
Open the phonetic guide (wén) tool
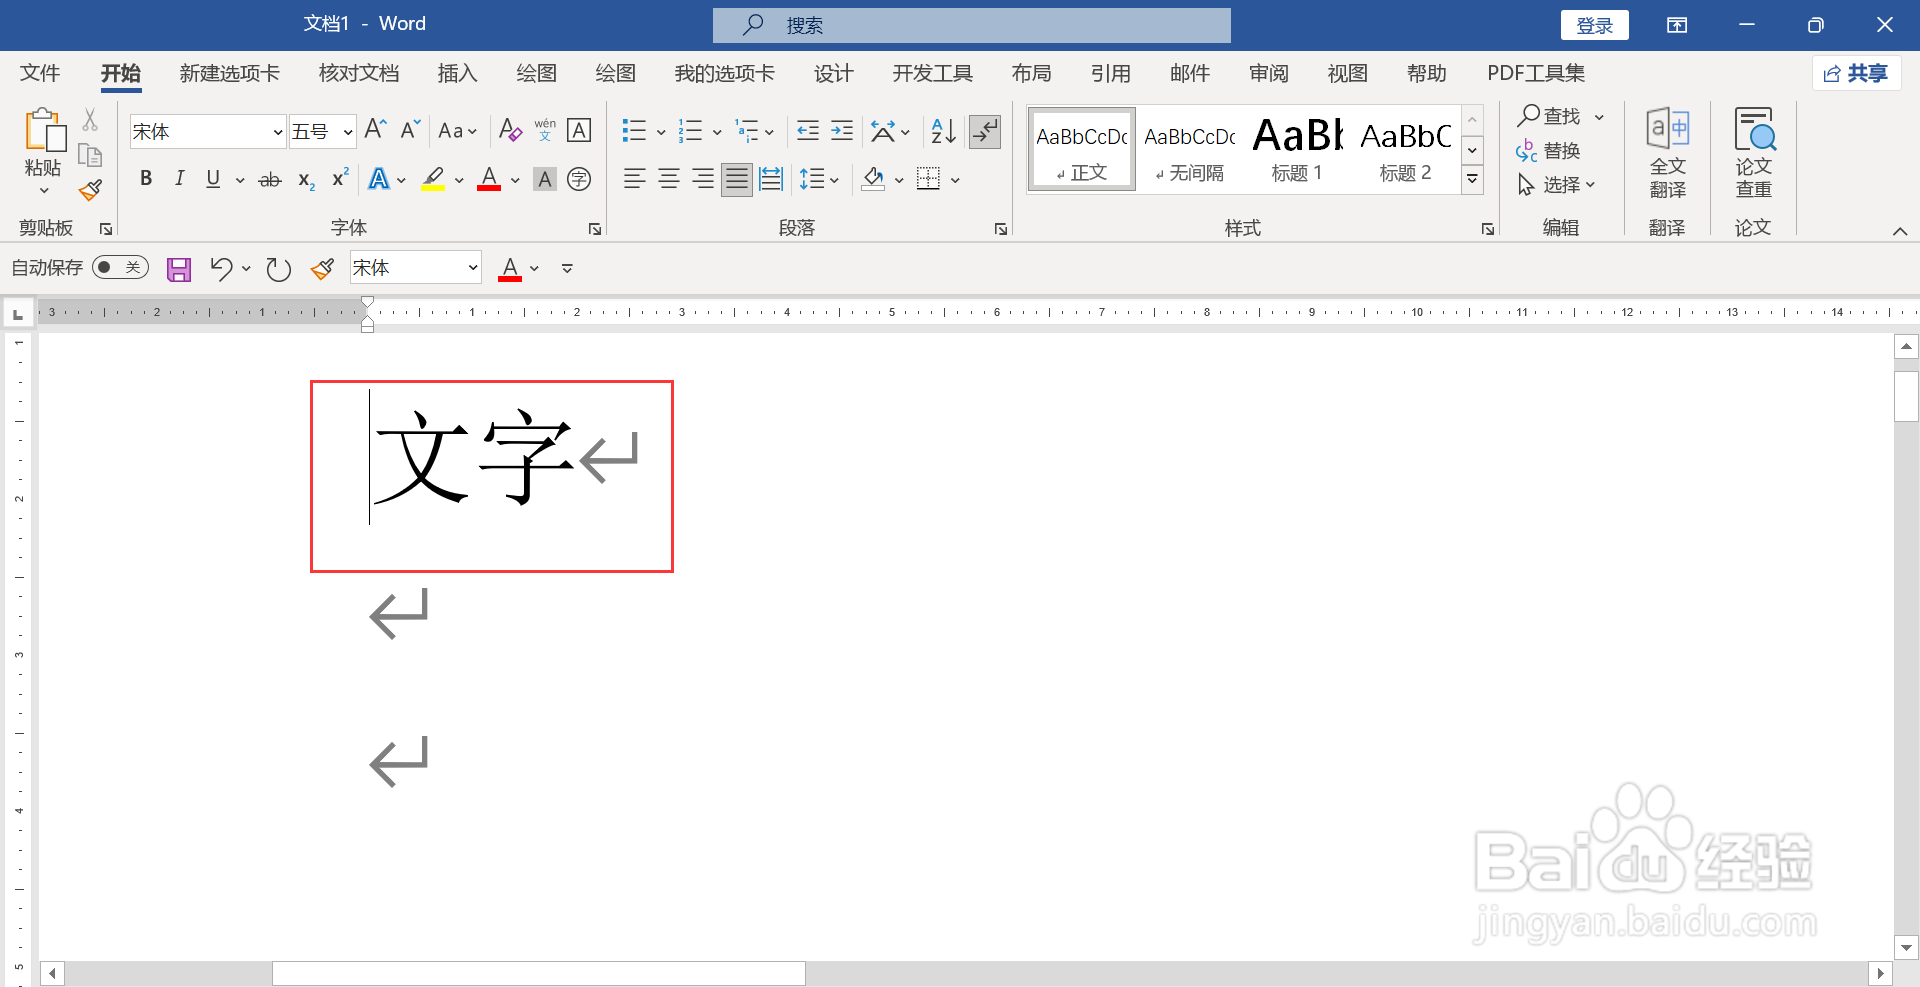pyautogui.click(x=545, y=130)
